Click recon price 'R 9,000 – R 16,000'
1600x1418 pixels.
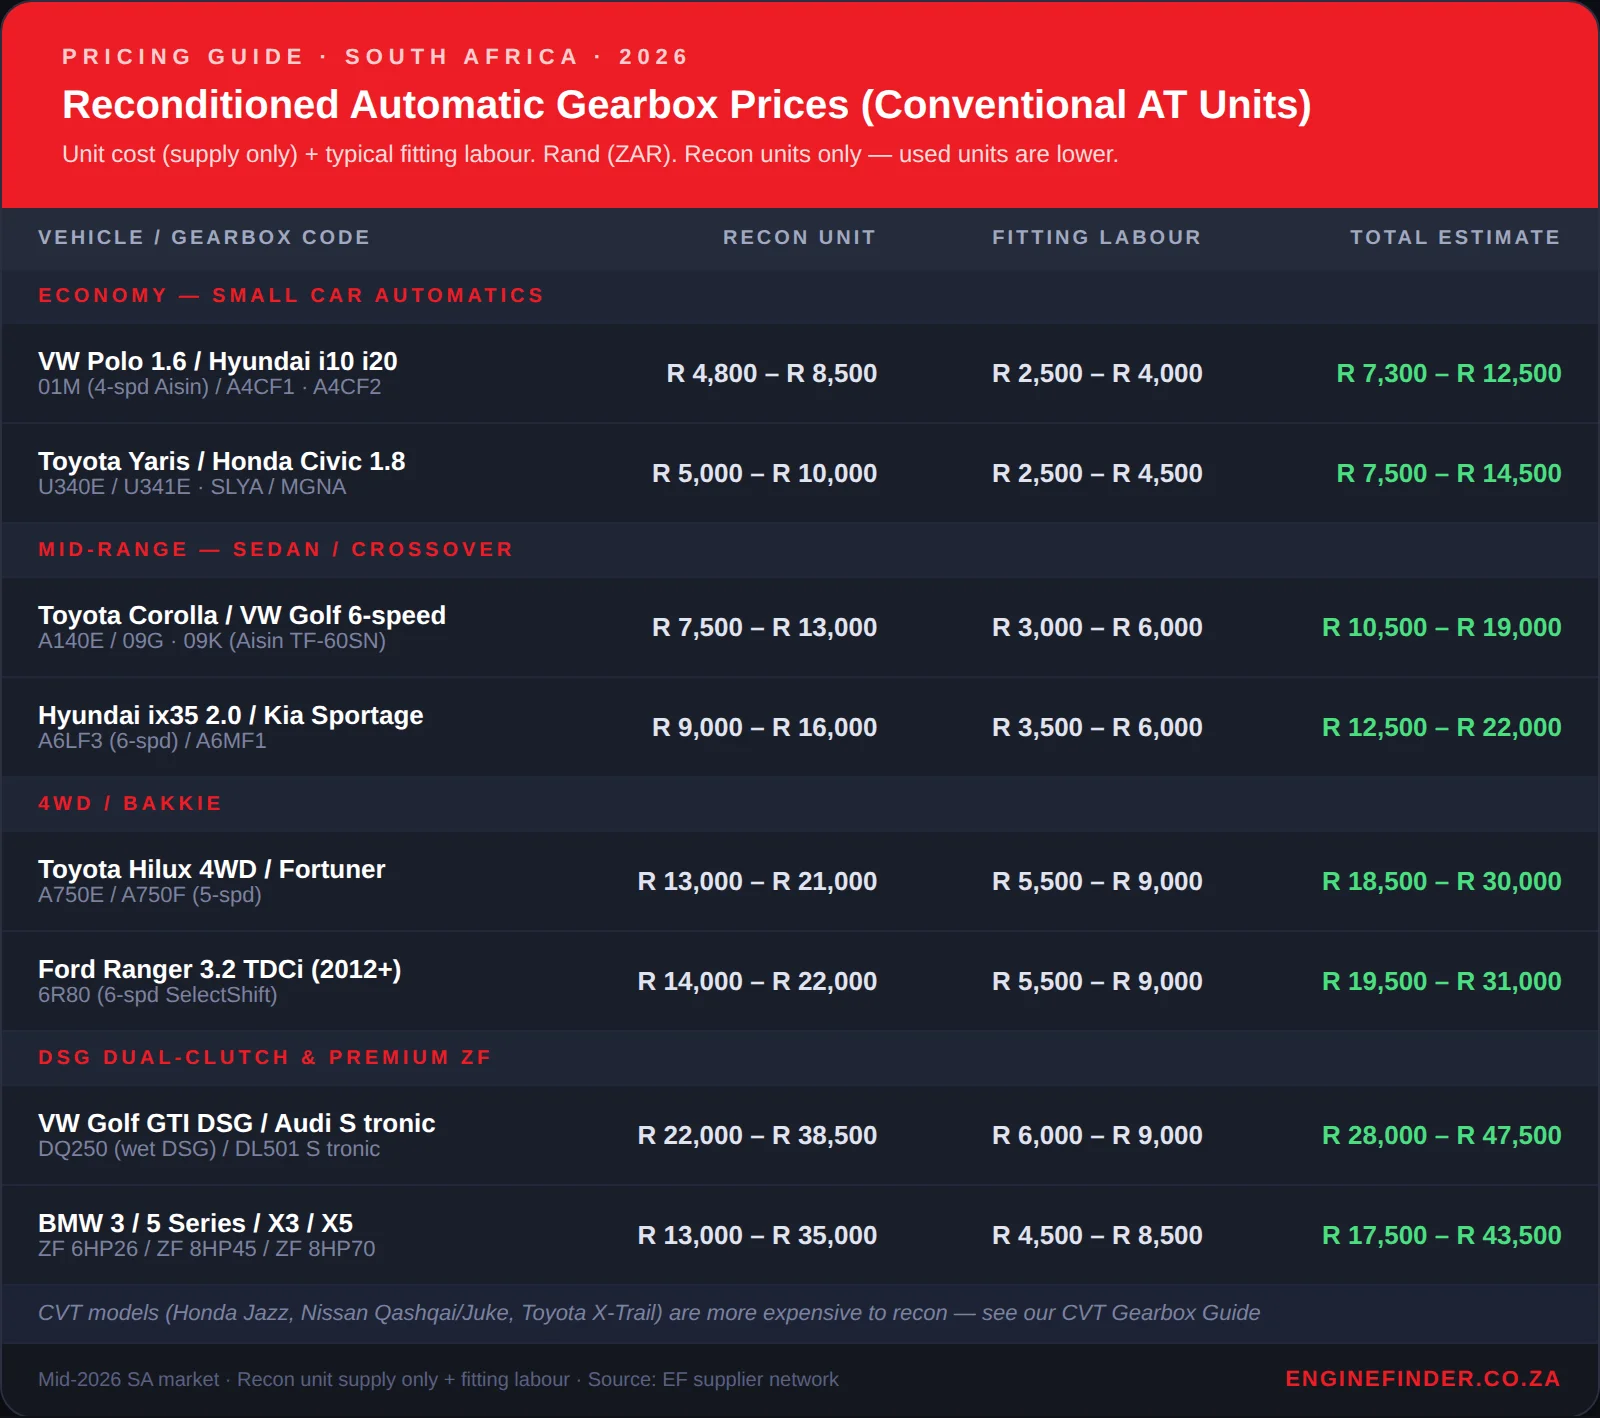tap(765, 727)
